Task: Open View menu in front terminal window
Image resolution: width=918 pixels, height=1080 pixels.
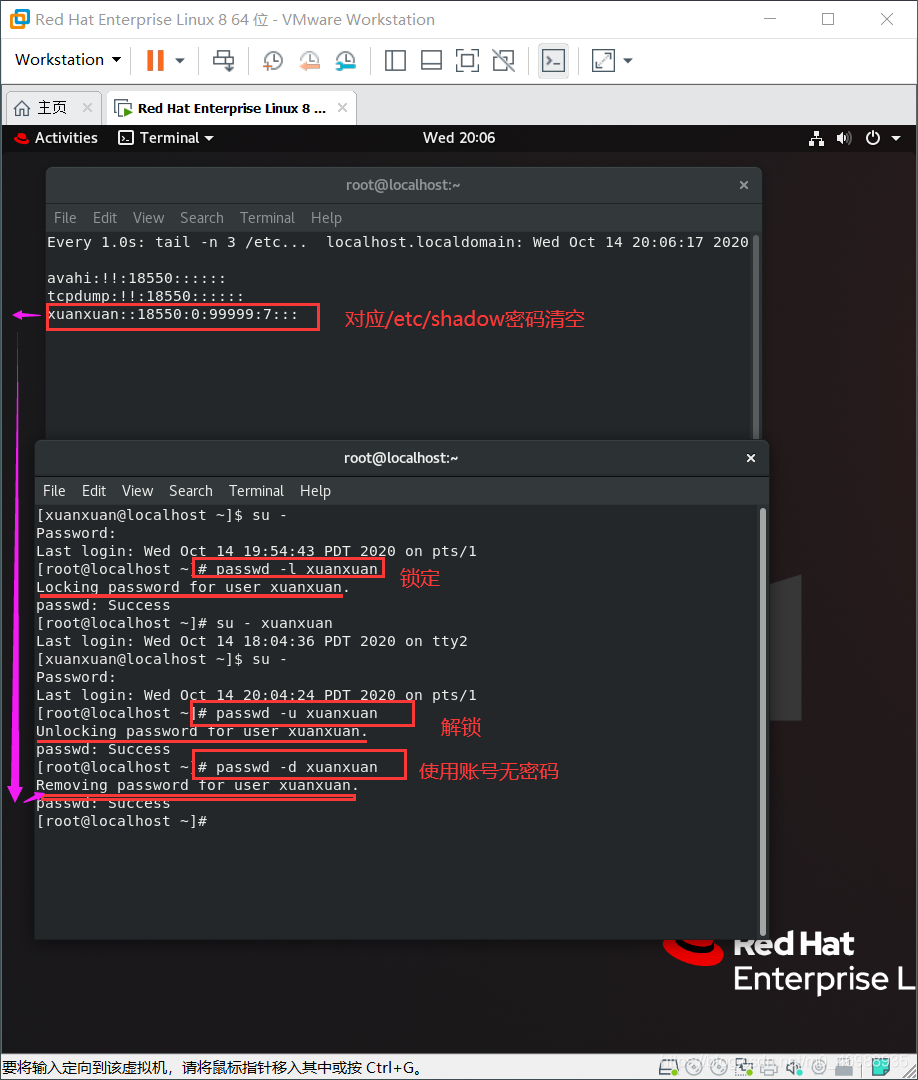Action: click(137, 490)
